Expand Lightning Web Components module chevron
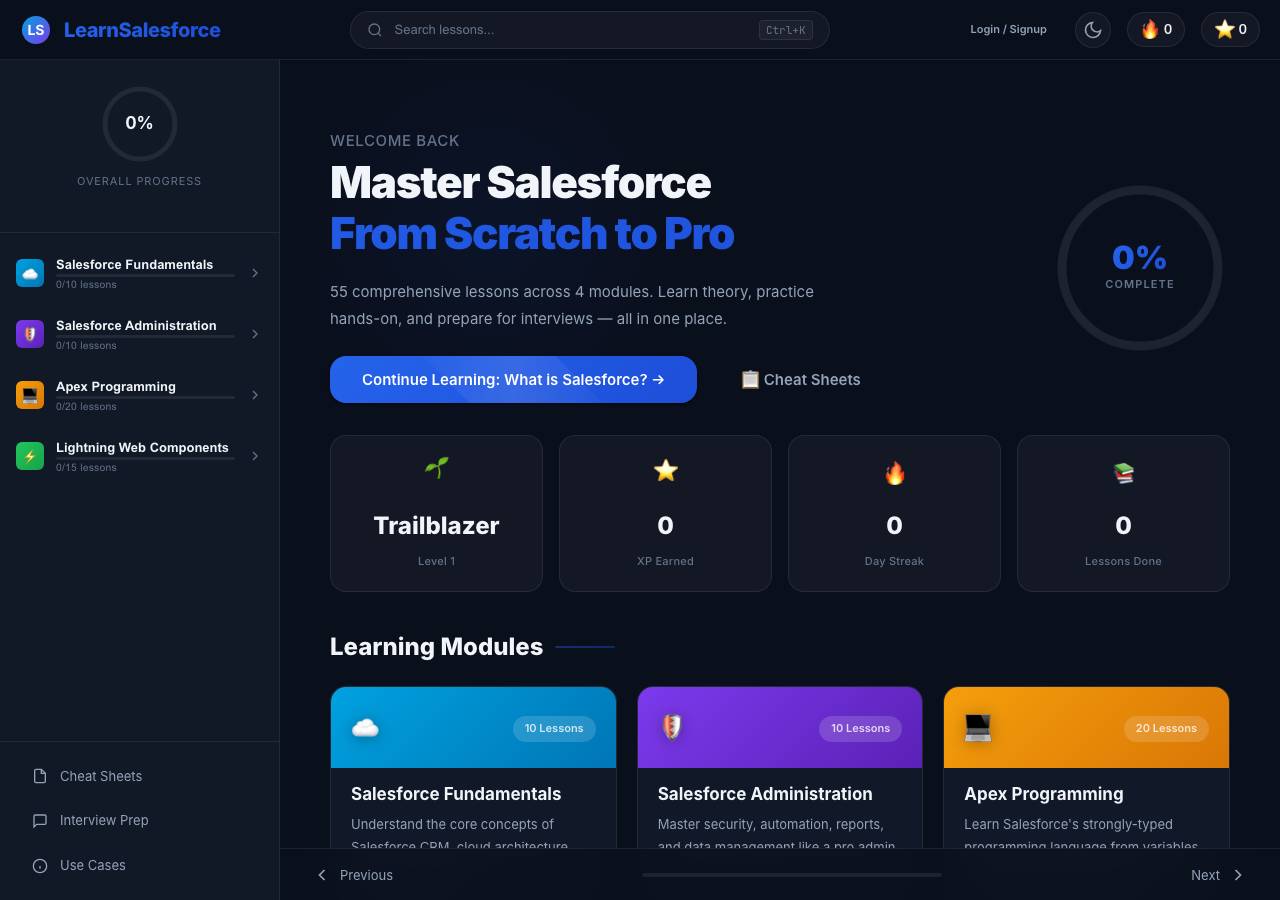The height and width of the screenshot is (900, 1280). click(255, 456)
